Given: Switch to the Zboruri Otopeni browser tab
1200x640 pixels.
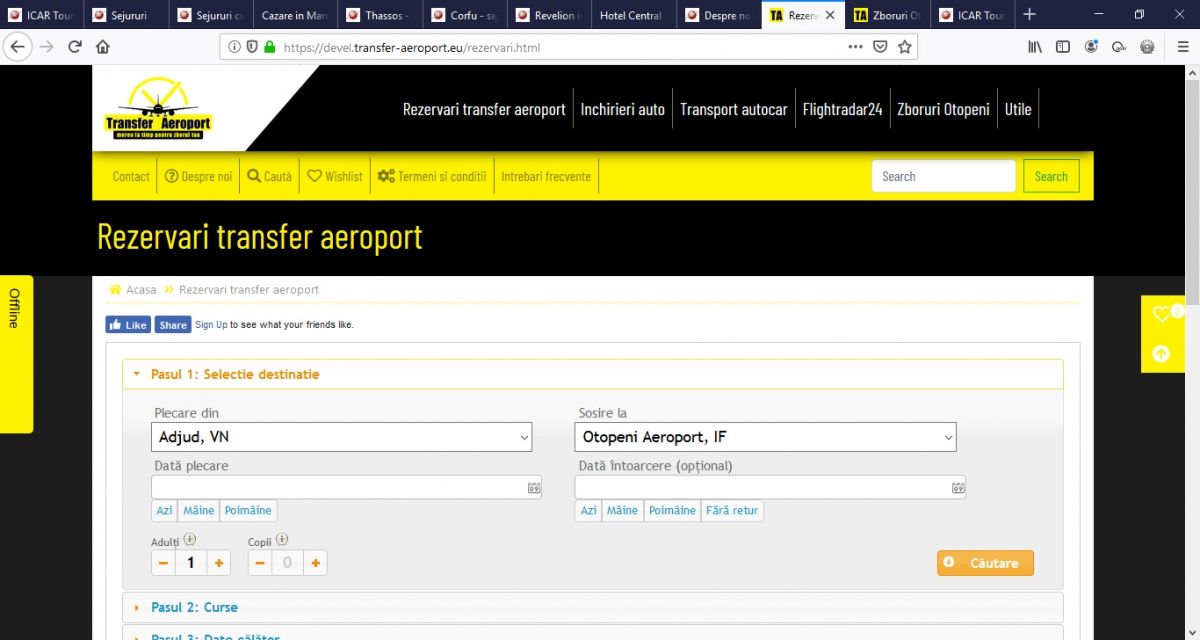Looking at the screenshot, I should click(886, 15).
